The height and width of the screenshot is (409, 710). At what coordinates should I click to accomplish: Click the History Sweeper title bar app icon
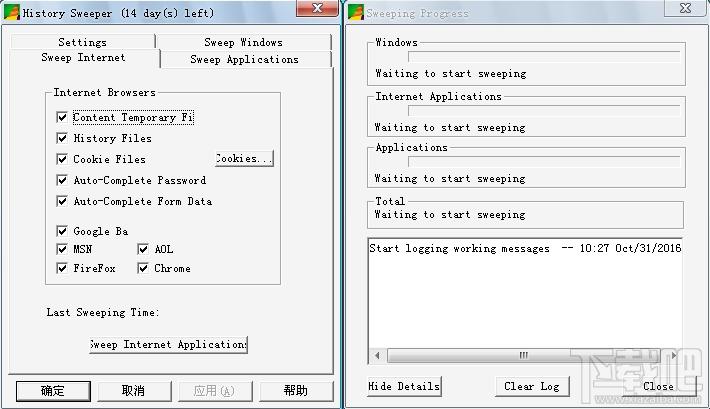[12, 12]
